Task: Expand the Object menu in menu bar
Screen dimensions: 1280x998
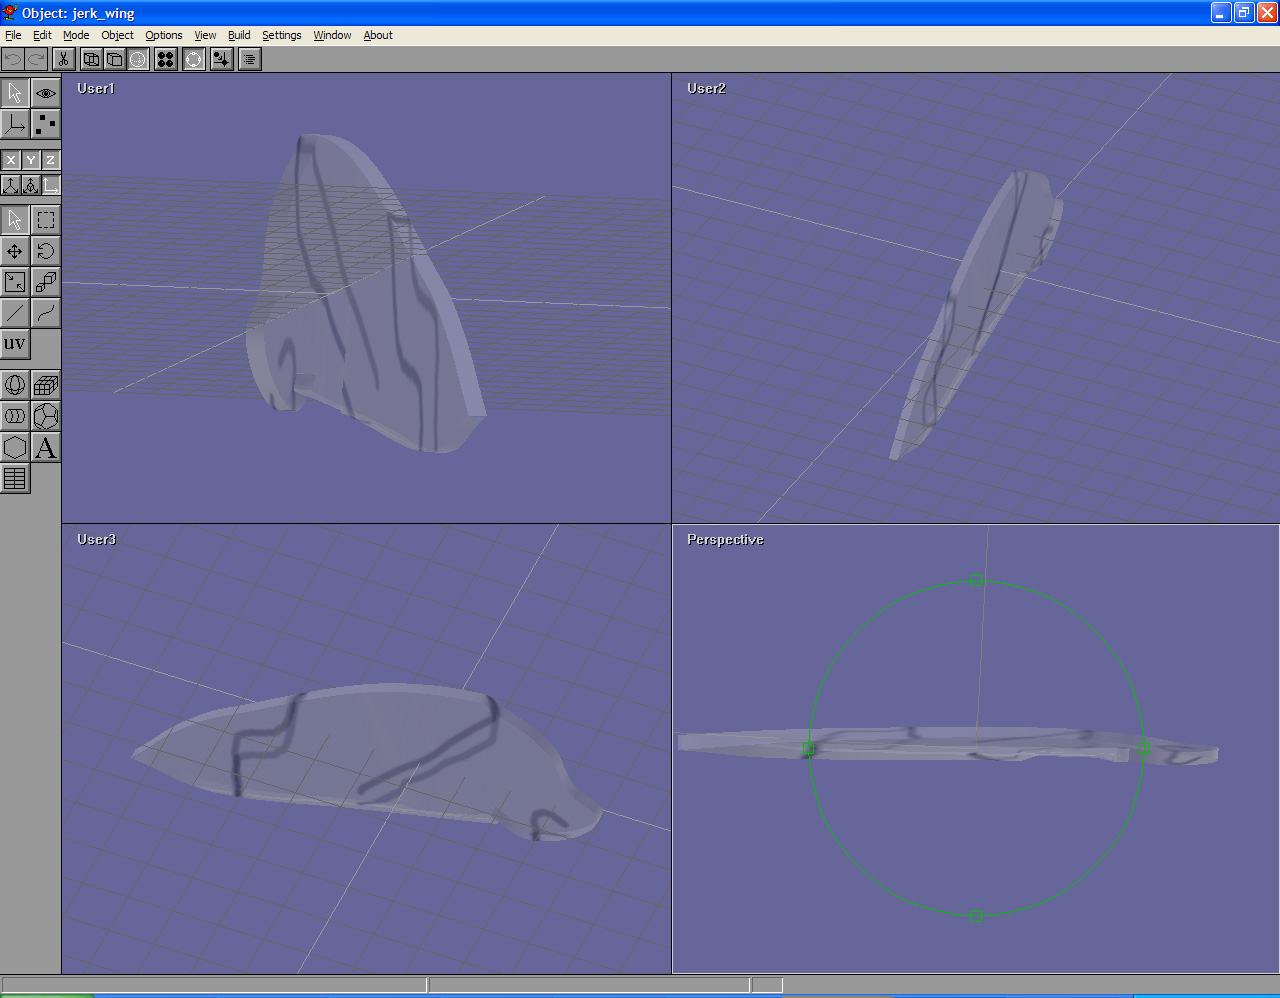Action: tap(117, 35)
